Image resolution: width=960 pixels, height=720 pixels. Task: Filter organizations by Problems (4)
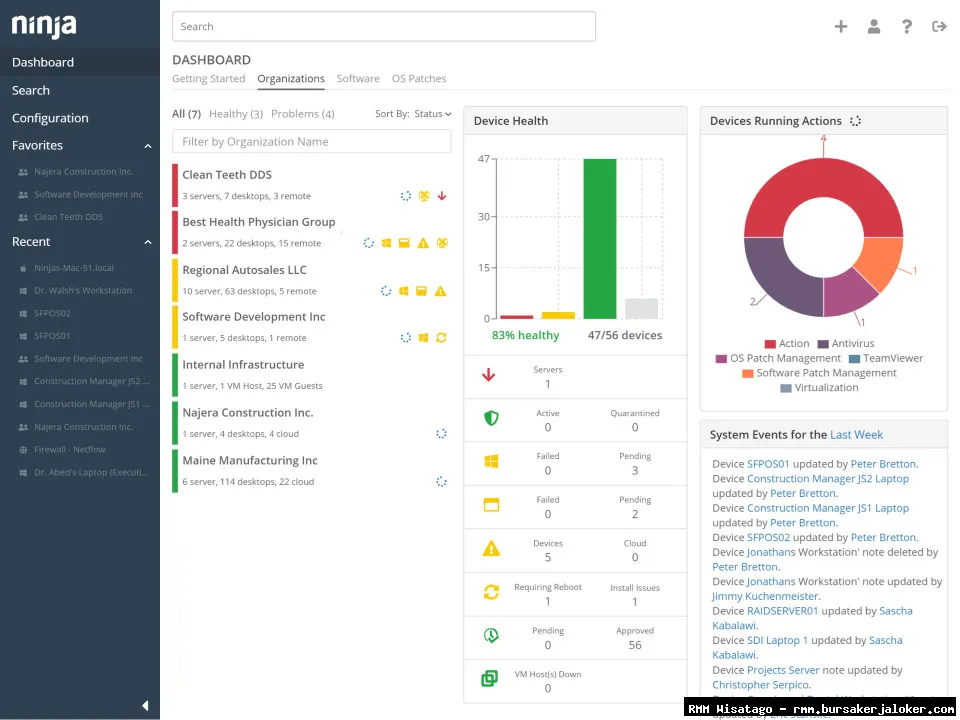tap(302, 114)
